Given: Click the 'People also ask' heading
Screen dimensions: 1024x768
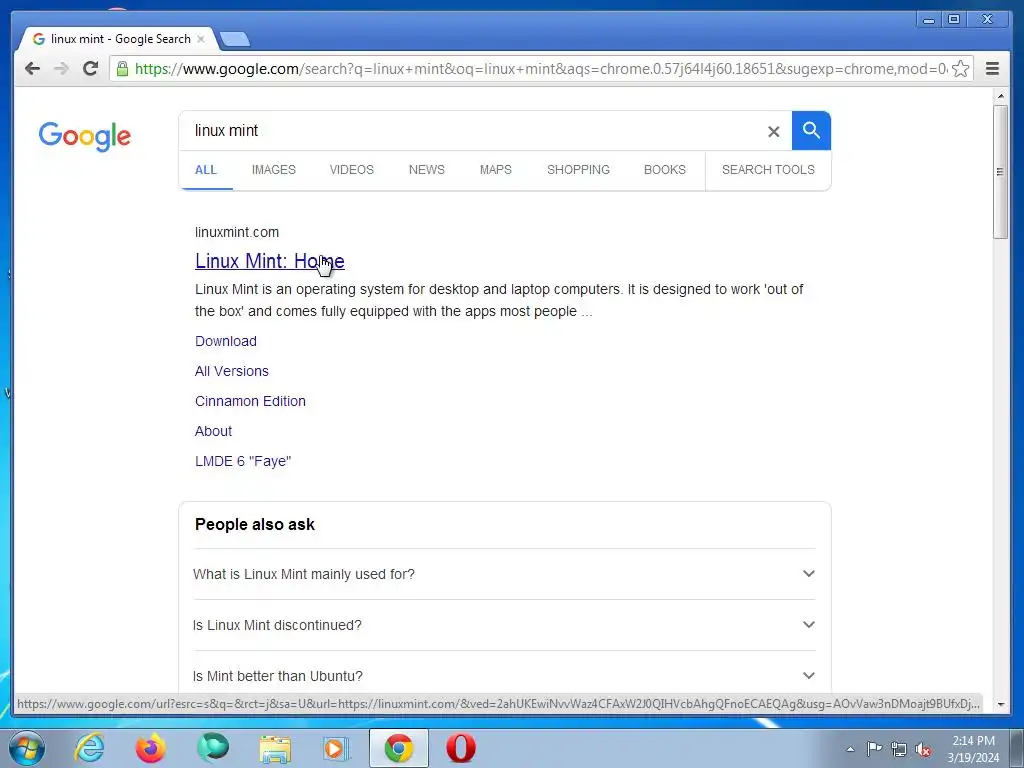Looking at the screenshot, I should click(255, 524).
